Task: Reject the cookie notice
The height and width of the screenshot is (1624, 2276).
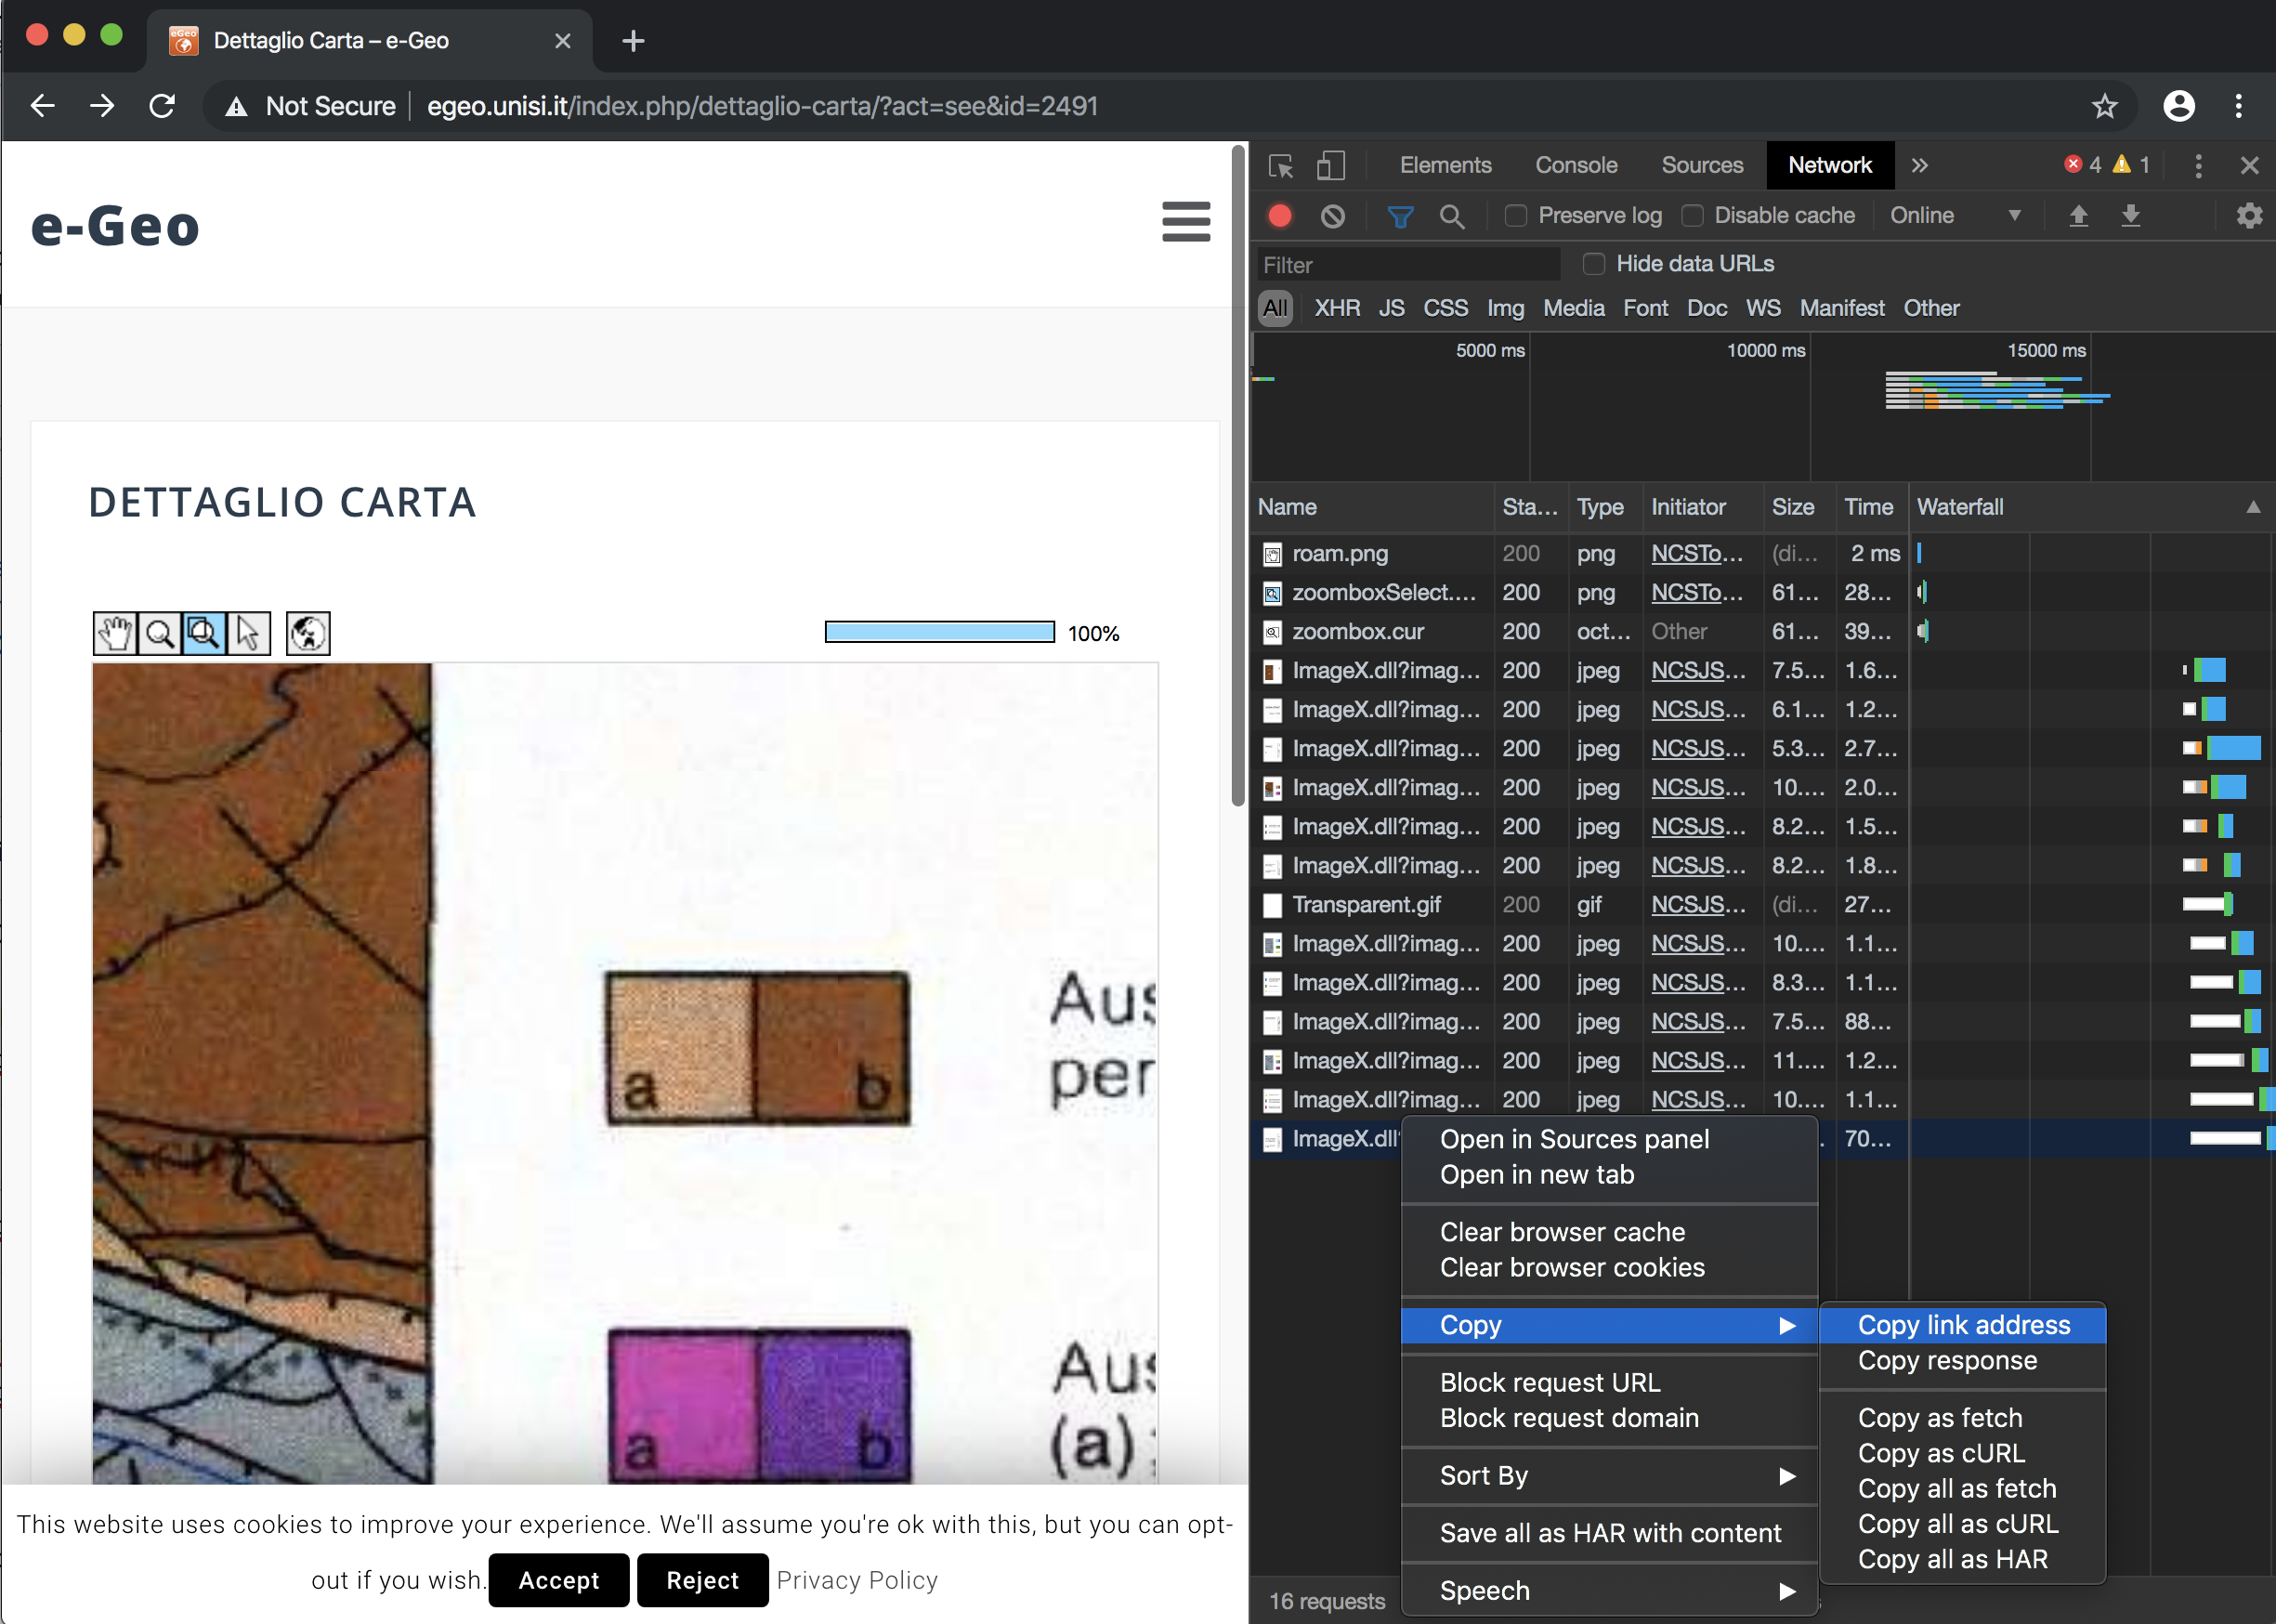Action: [703, 1580]
